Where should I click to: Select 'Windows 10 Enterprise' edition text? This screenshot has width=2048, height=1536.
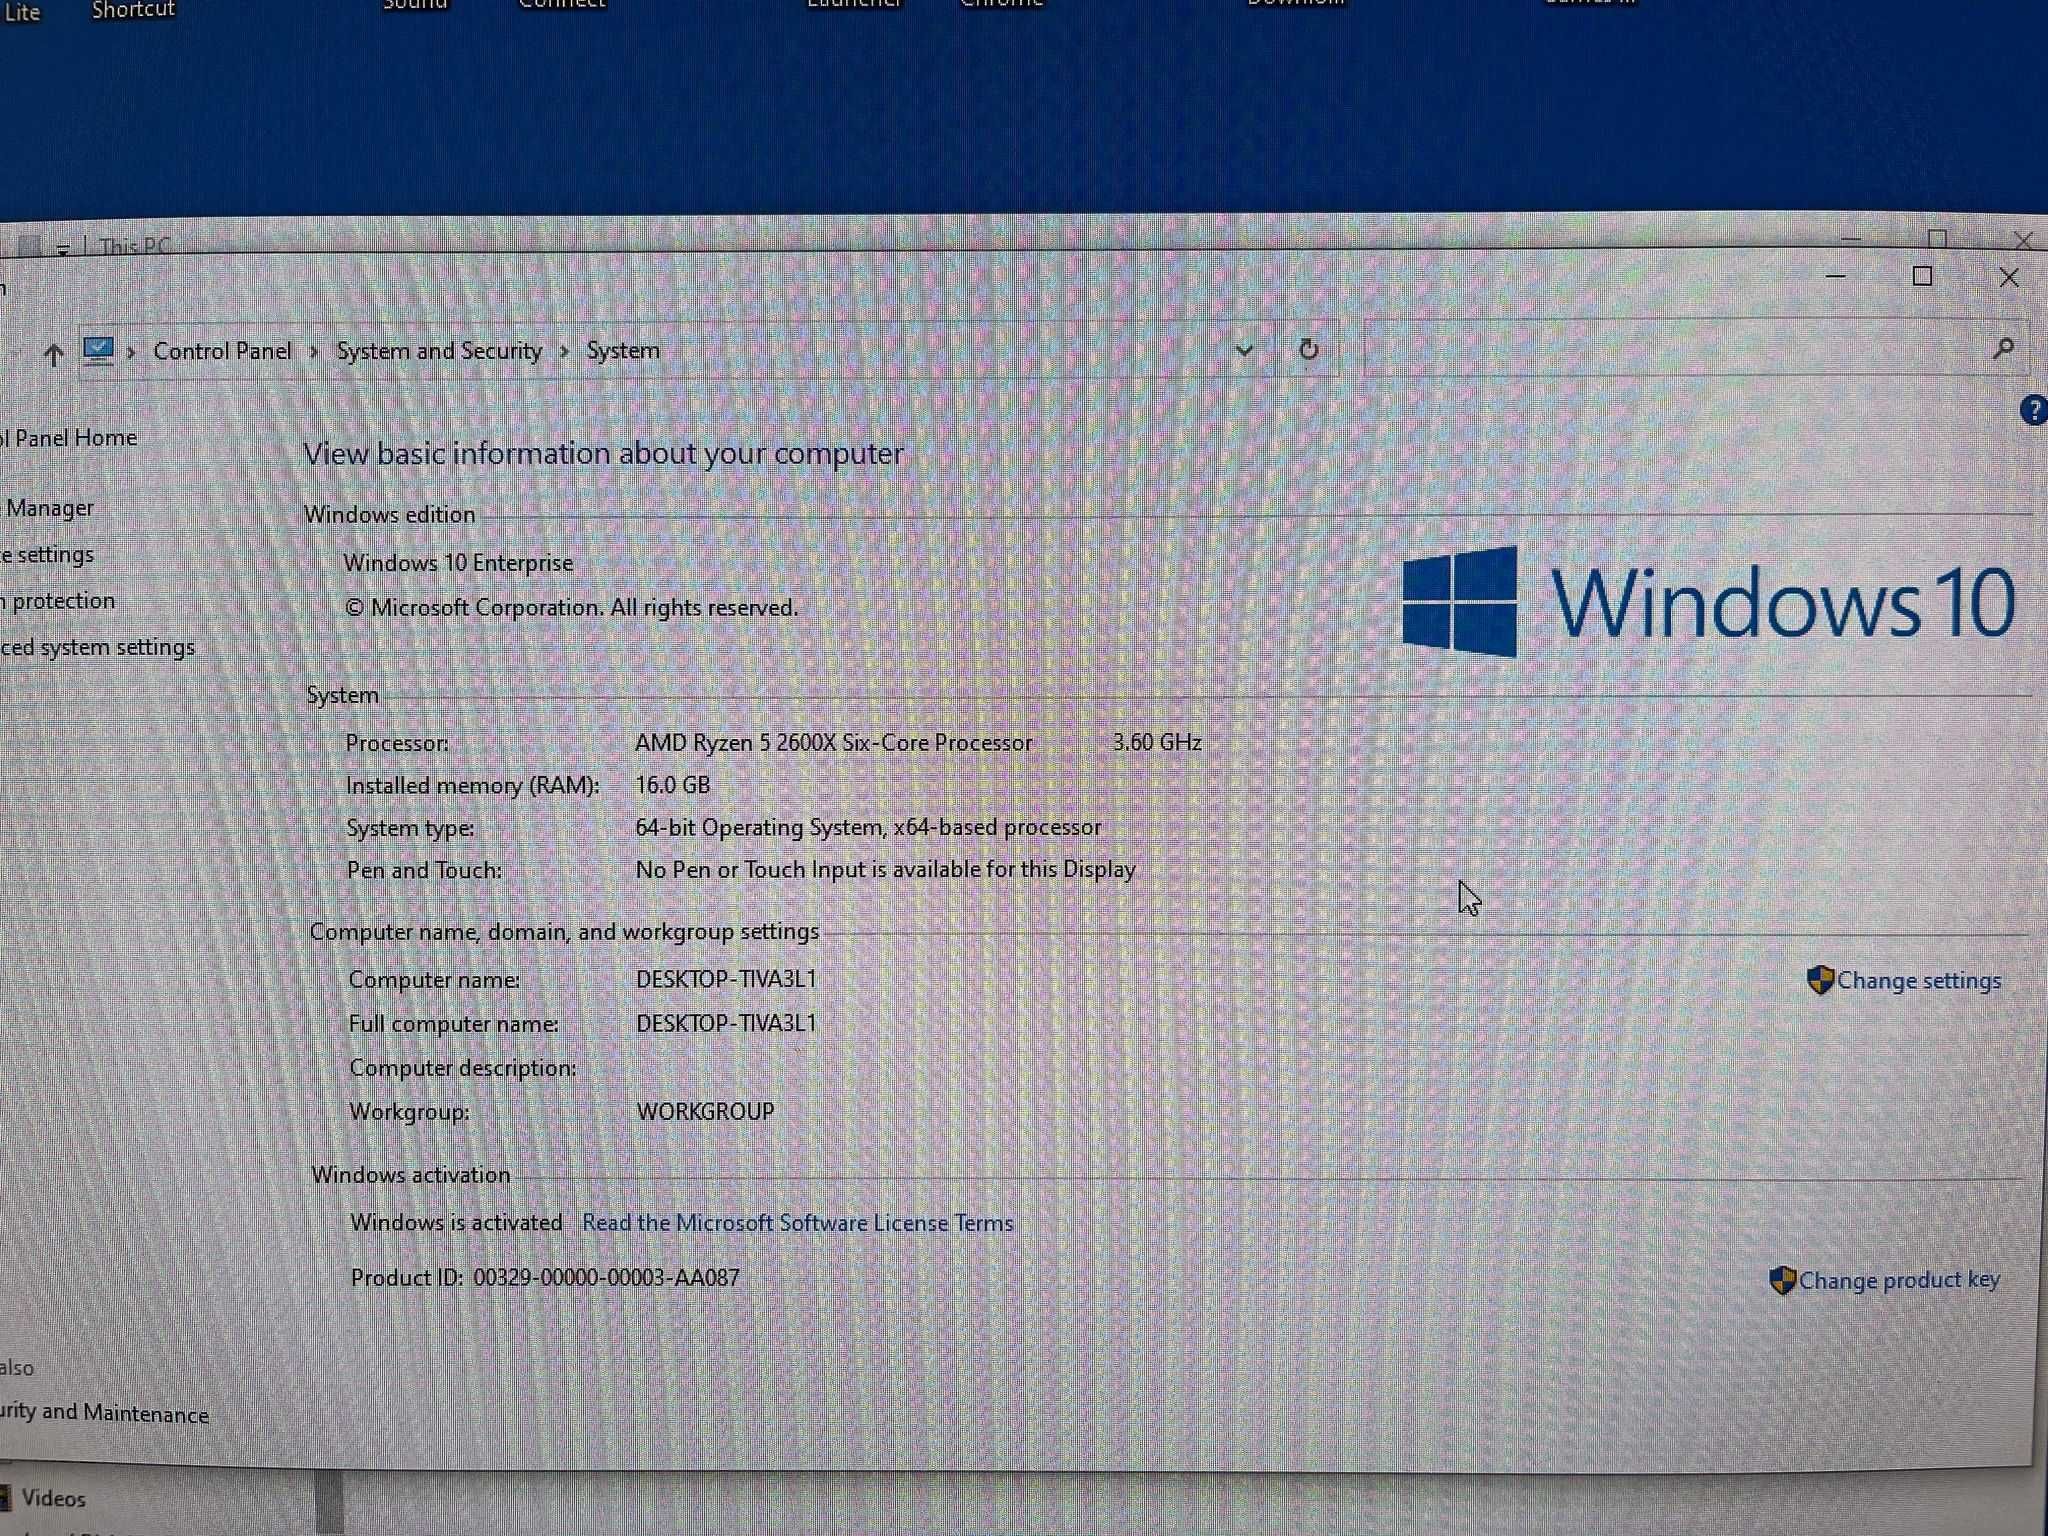[x=458, y=563]
